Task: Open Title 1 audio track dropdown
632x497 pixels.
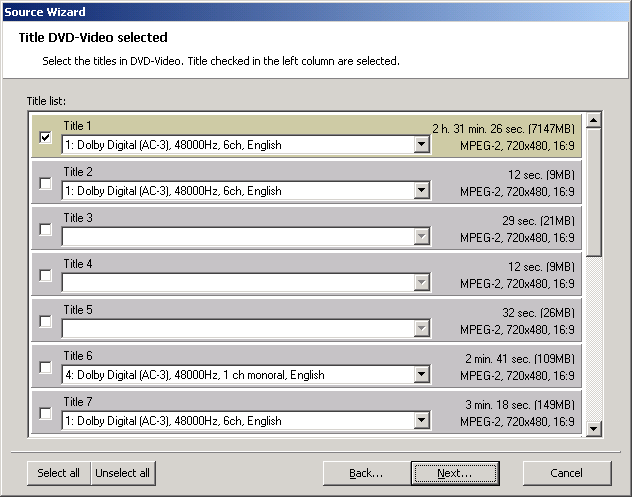Action: point(421,145)
